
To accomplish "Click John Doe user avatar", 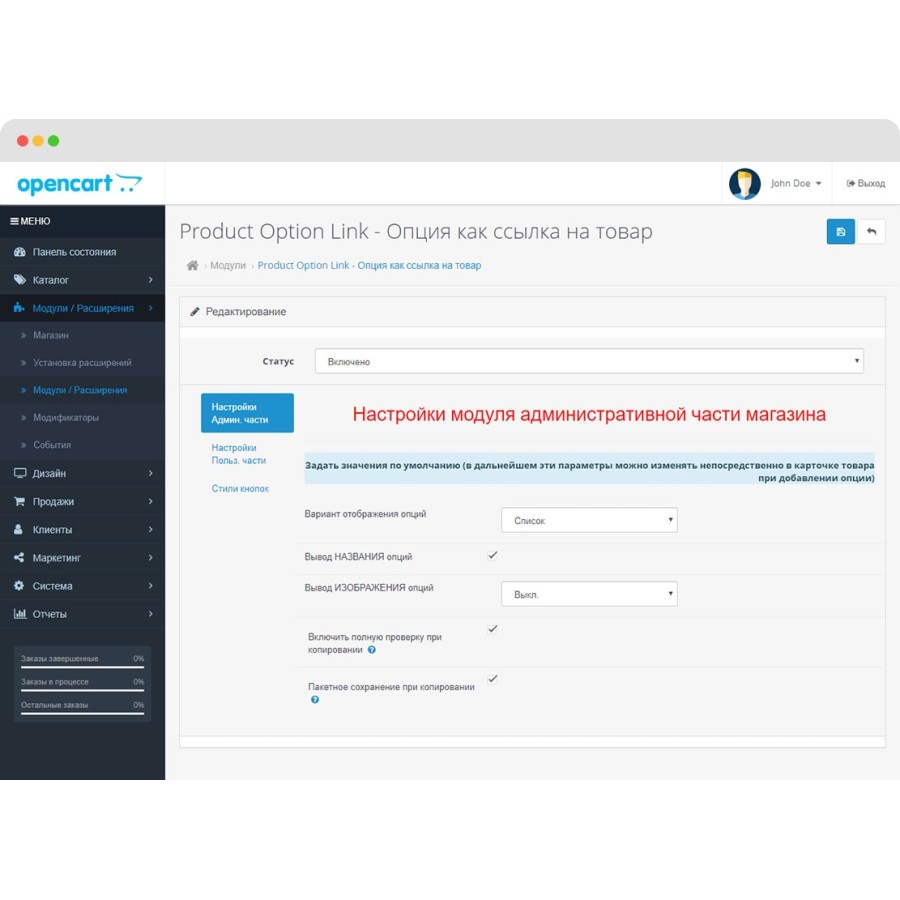I will 744,184.
